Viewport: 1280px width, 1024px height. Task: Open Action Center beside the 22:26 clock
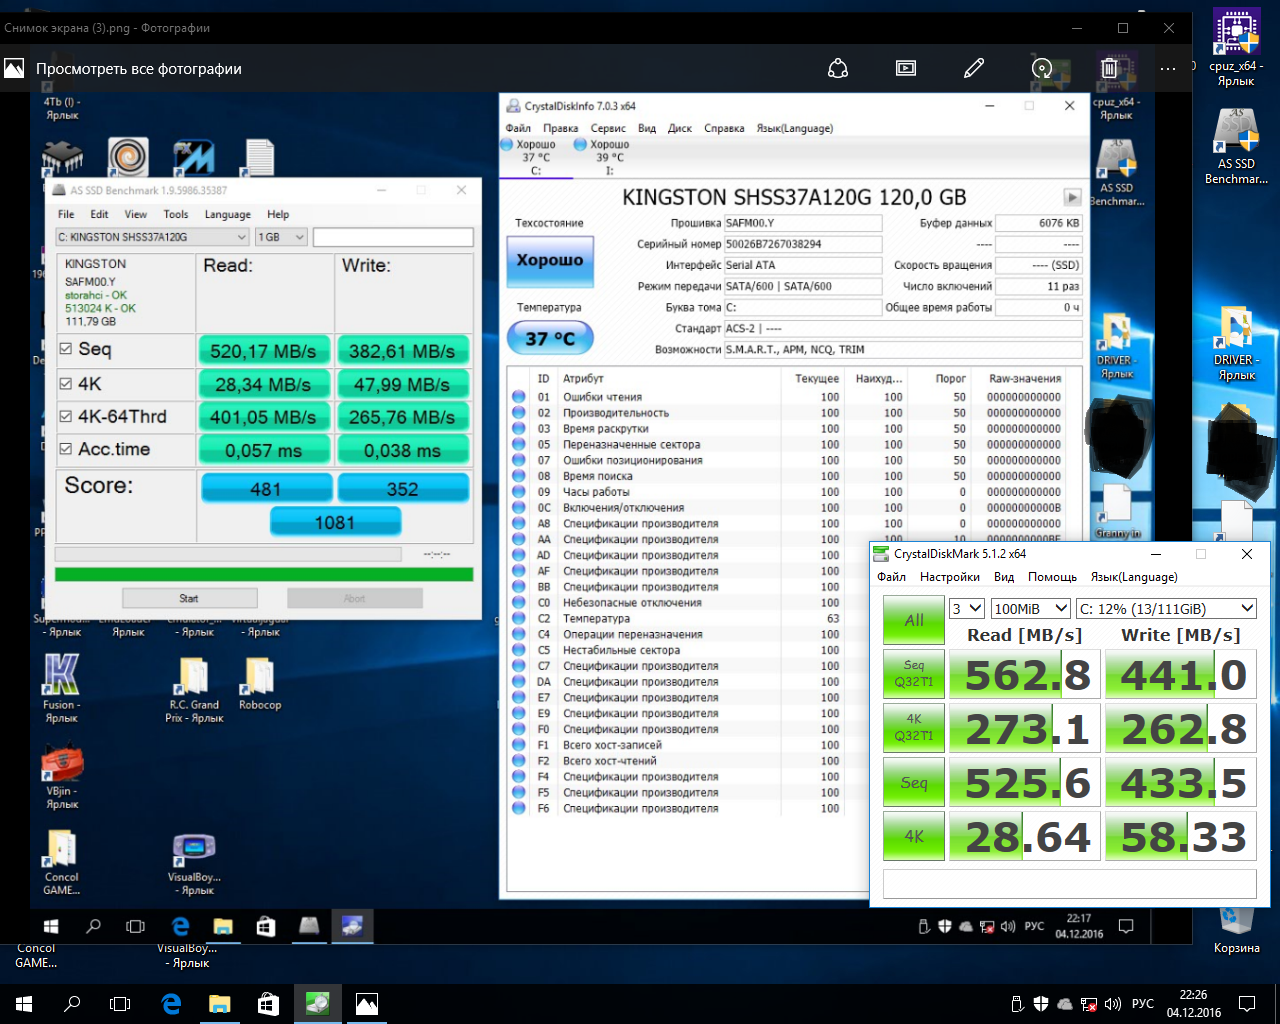pyautogui.click(x=1247, y=1003)
